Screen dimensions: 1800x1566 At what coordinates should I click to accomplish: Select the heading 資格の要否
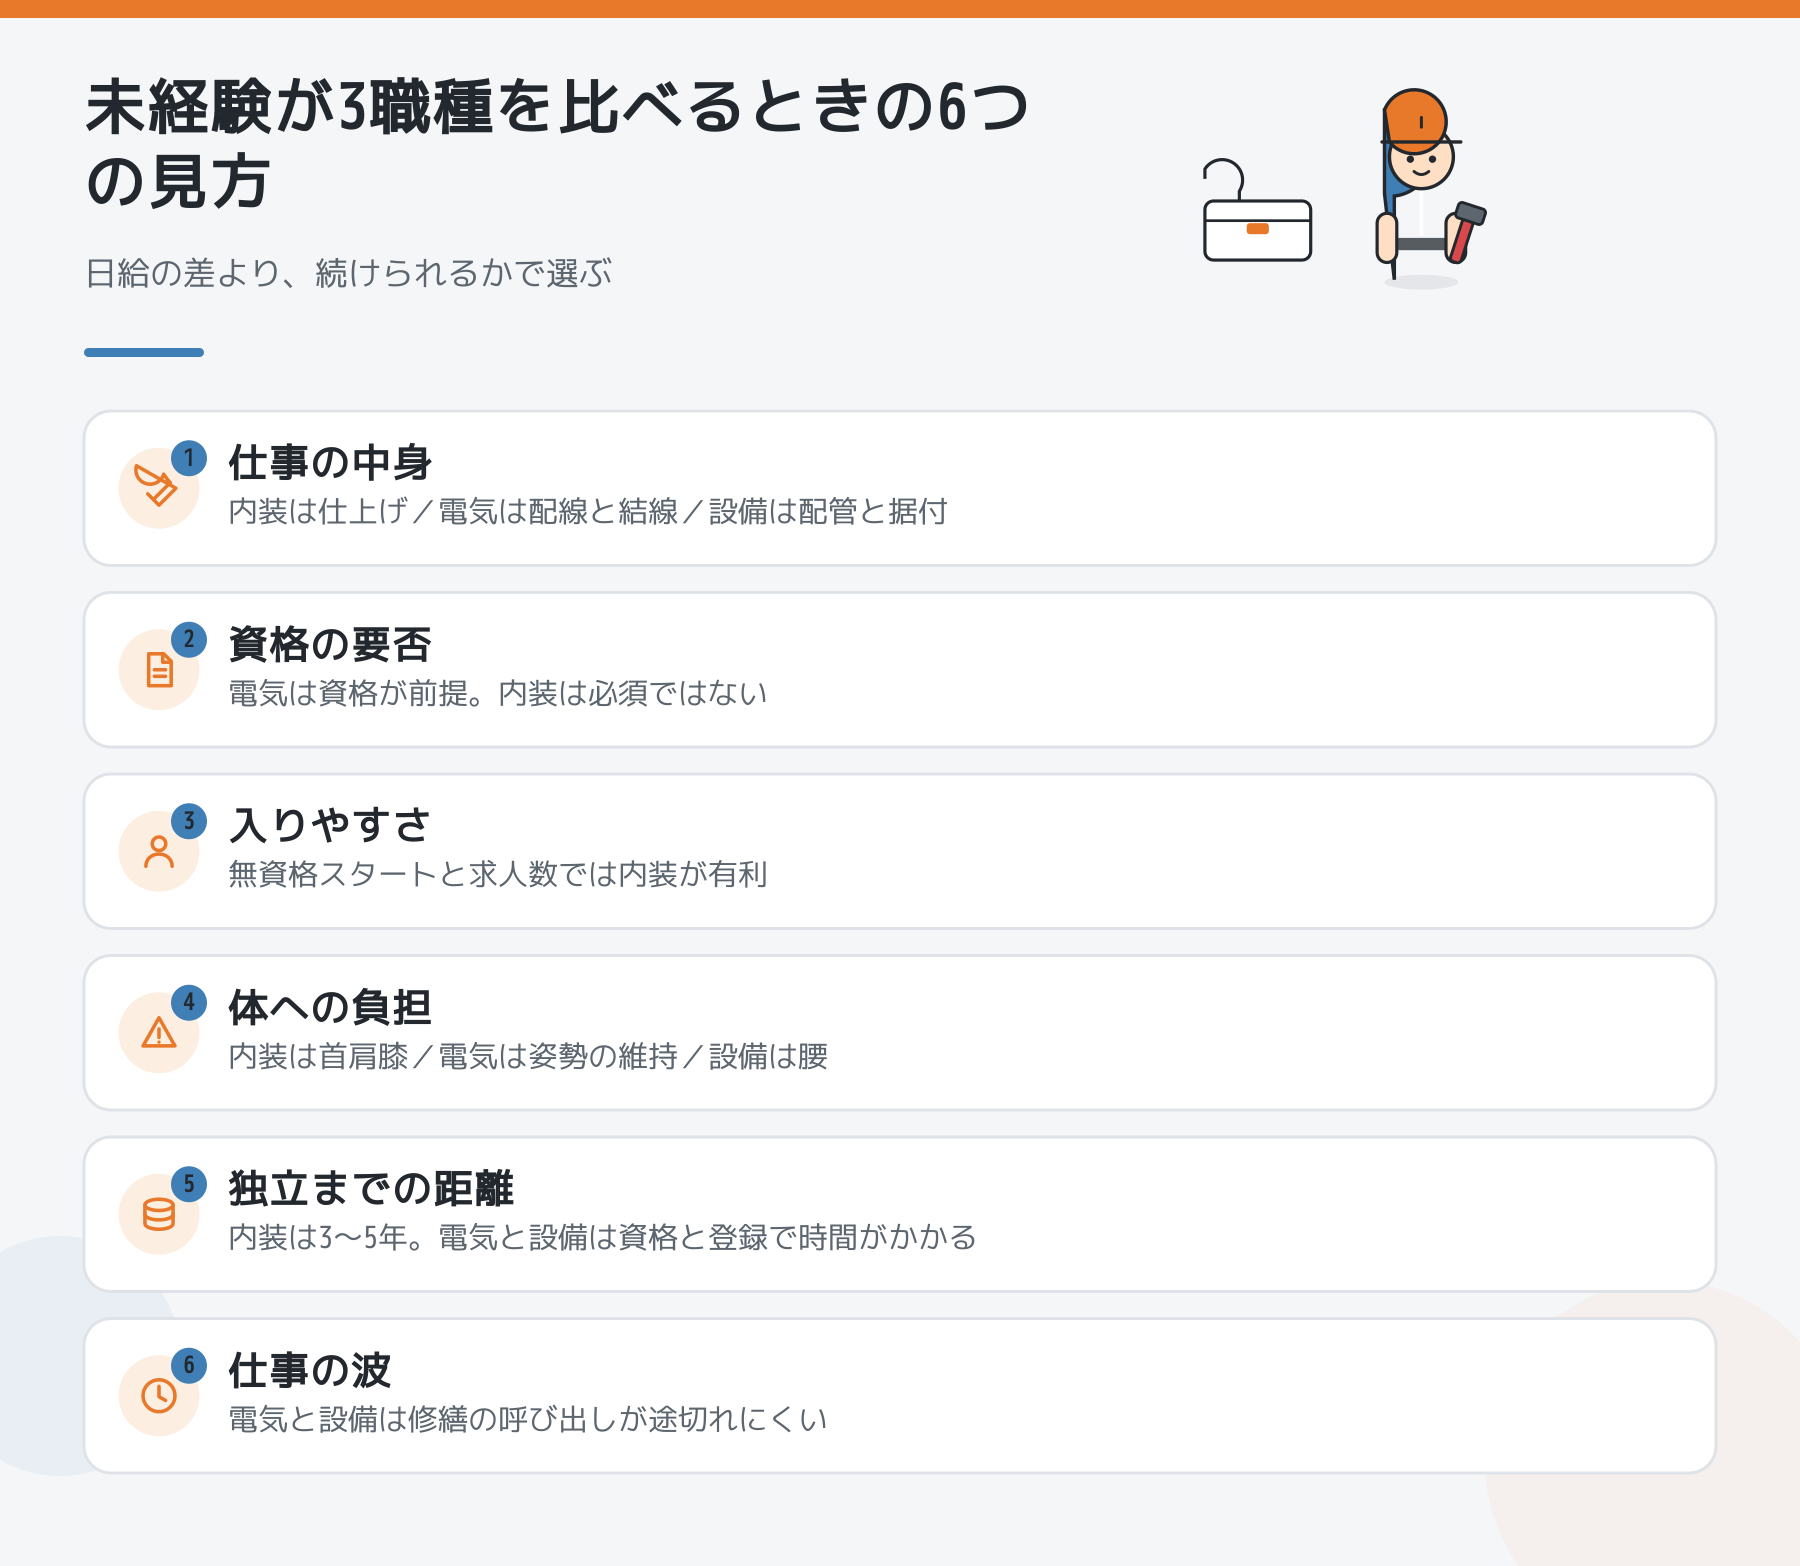point(330,645)
